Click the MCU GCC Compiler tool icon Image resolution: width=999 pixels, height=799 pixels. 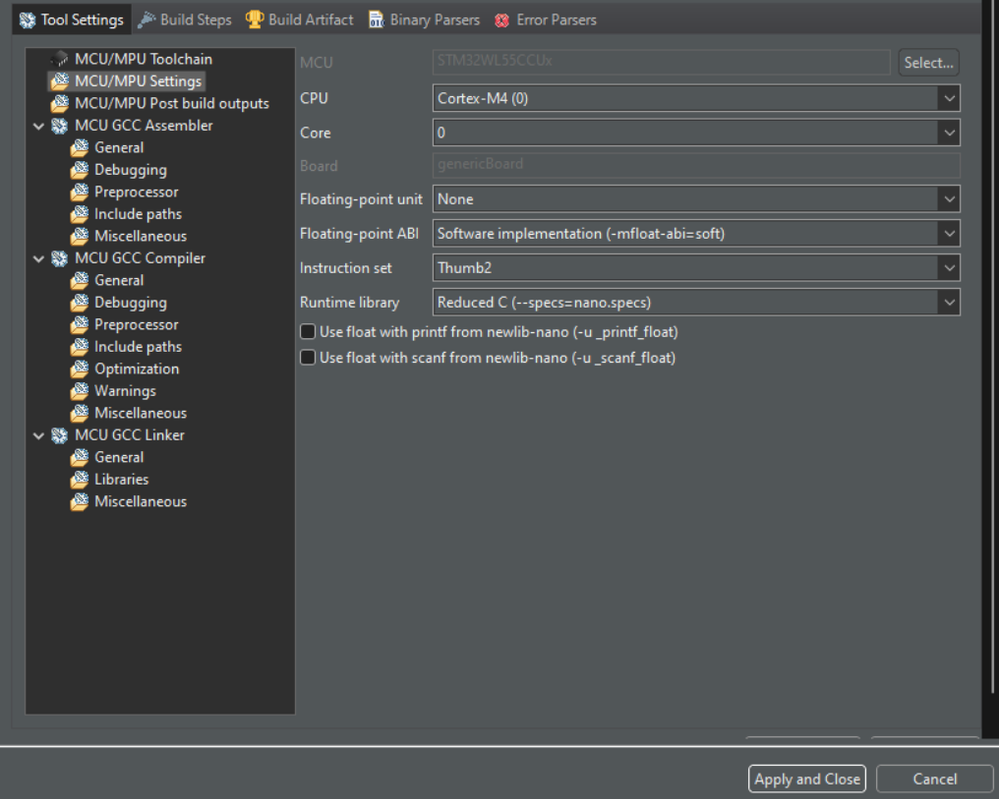coord(59,258)
